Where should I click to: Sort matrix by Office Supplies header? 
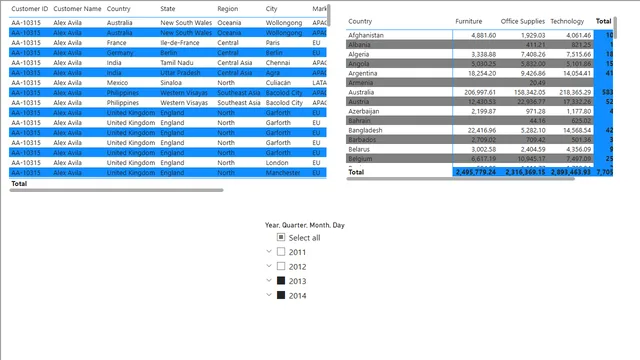pyautogui.click(x=522, y=21)
